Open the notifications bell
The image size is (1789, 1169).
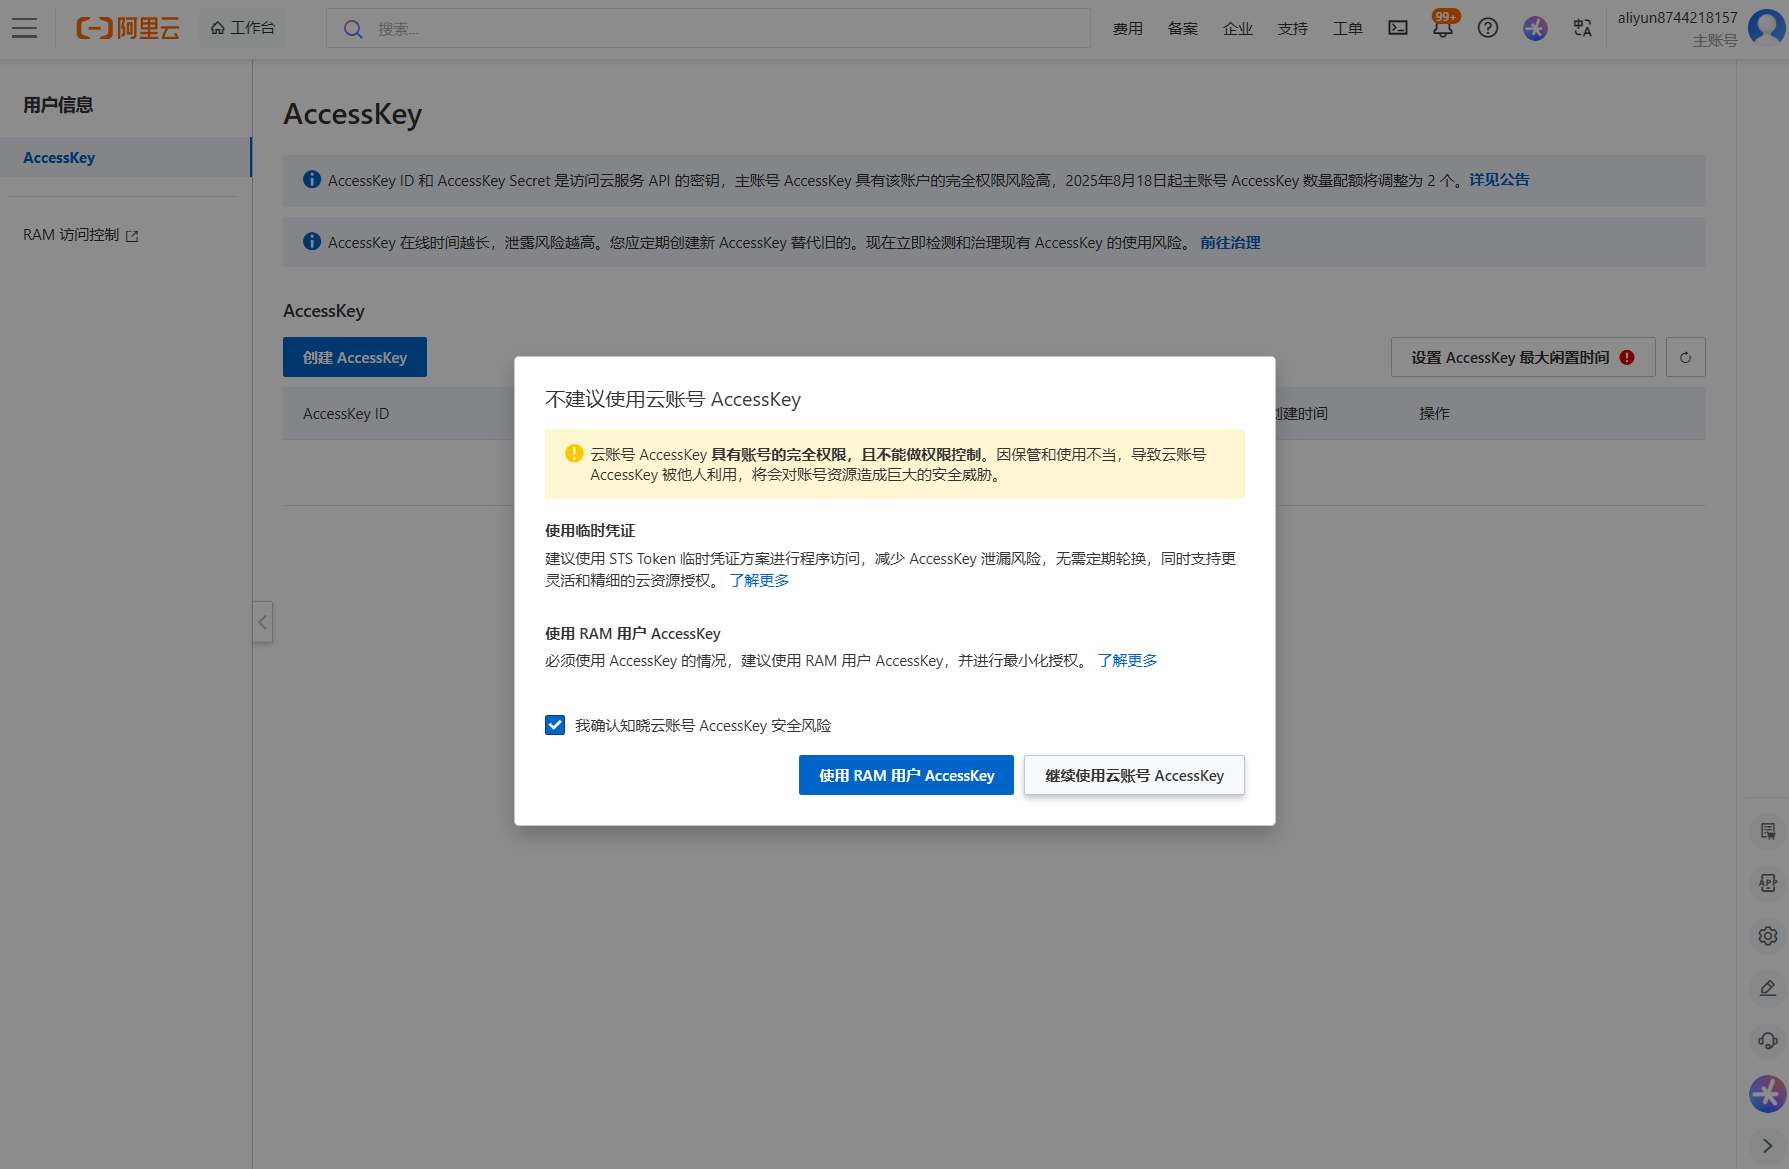[1442, 28]
